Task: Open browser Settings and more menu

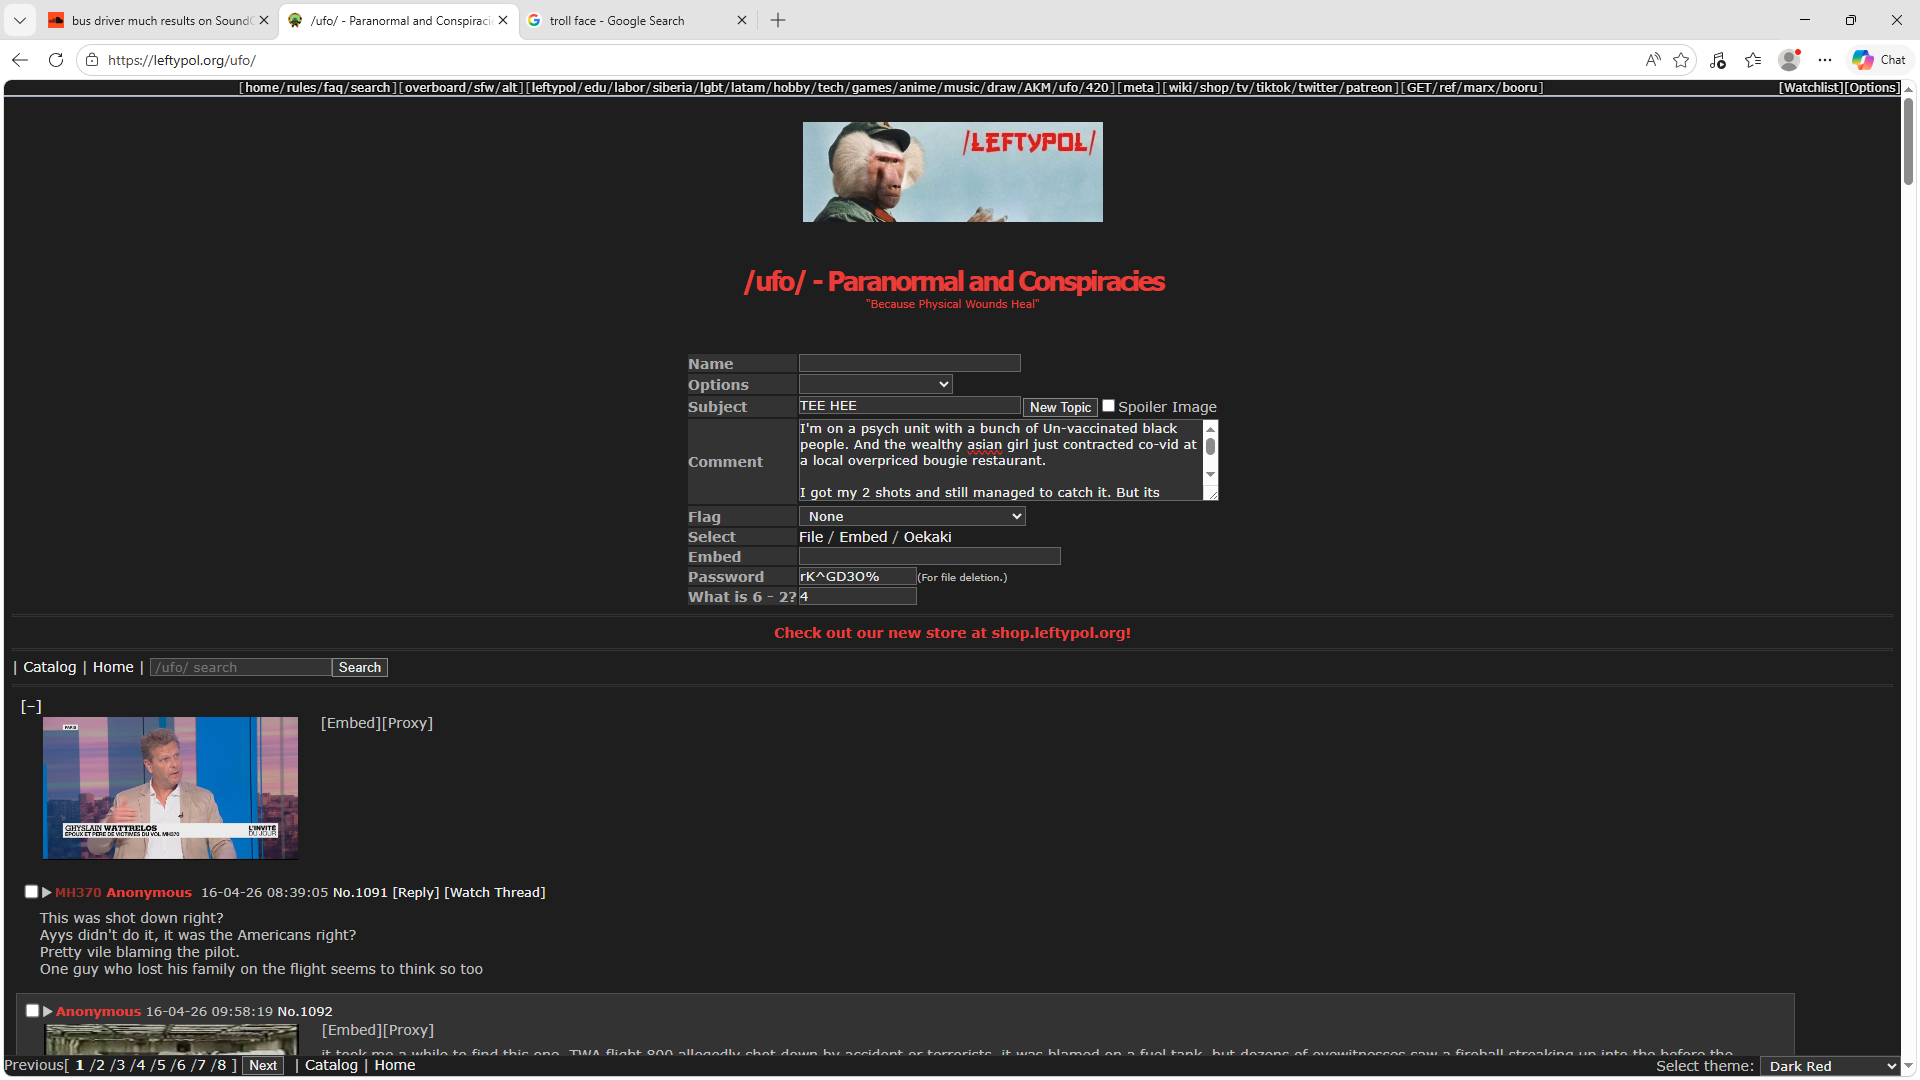Action: [1825, 60]
